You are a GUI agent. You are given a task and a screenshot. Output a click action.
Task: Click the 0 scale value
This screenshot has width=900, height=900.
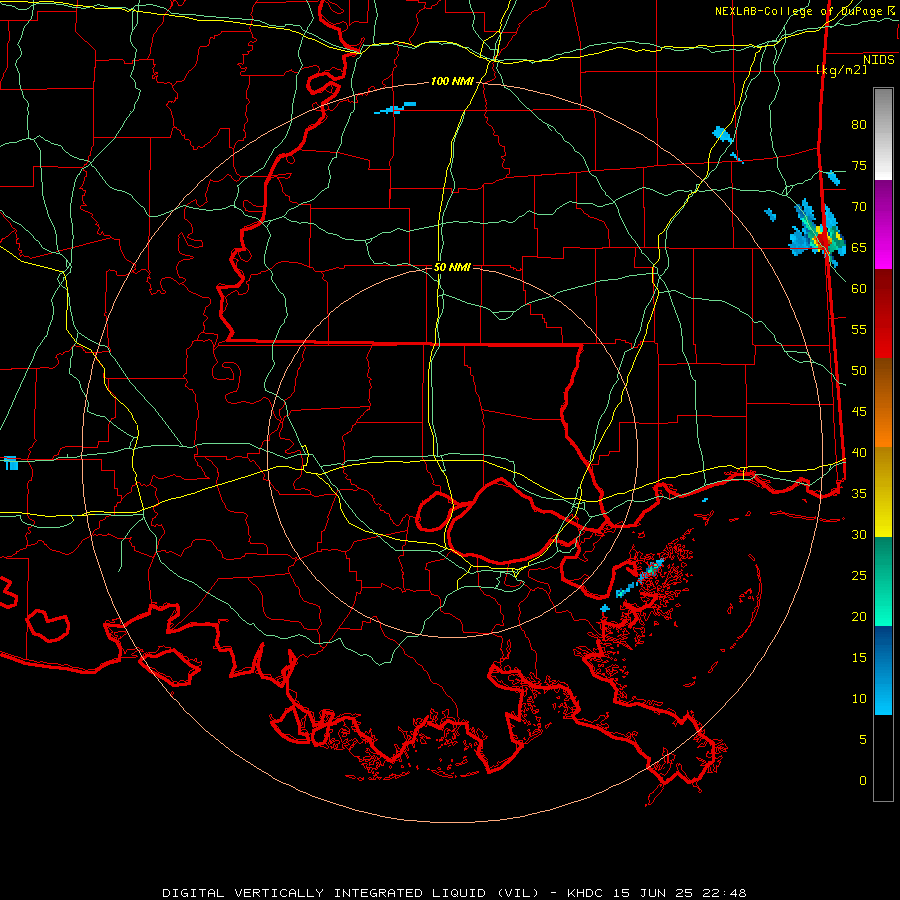point(863,781)
